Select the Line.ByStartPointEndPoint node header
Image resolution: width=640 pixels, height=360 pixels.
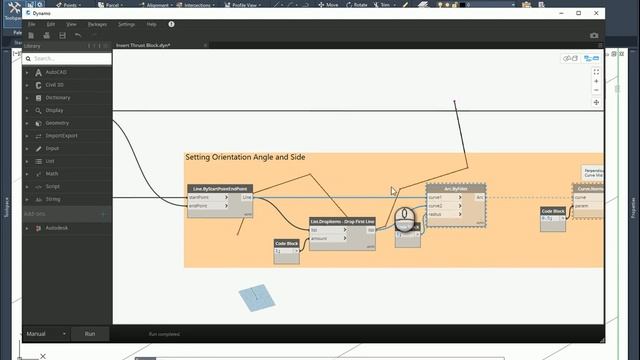point(220,189)
